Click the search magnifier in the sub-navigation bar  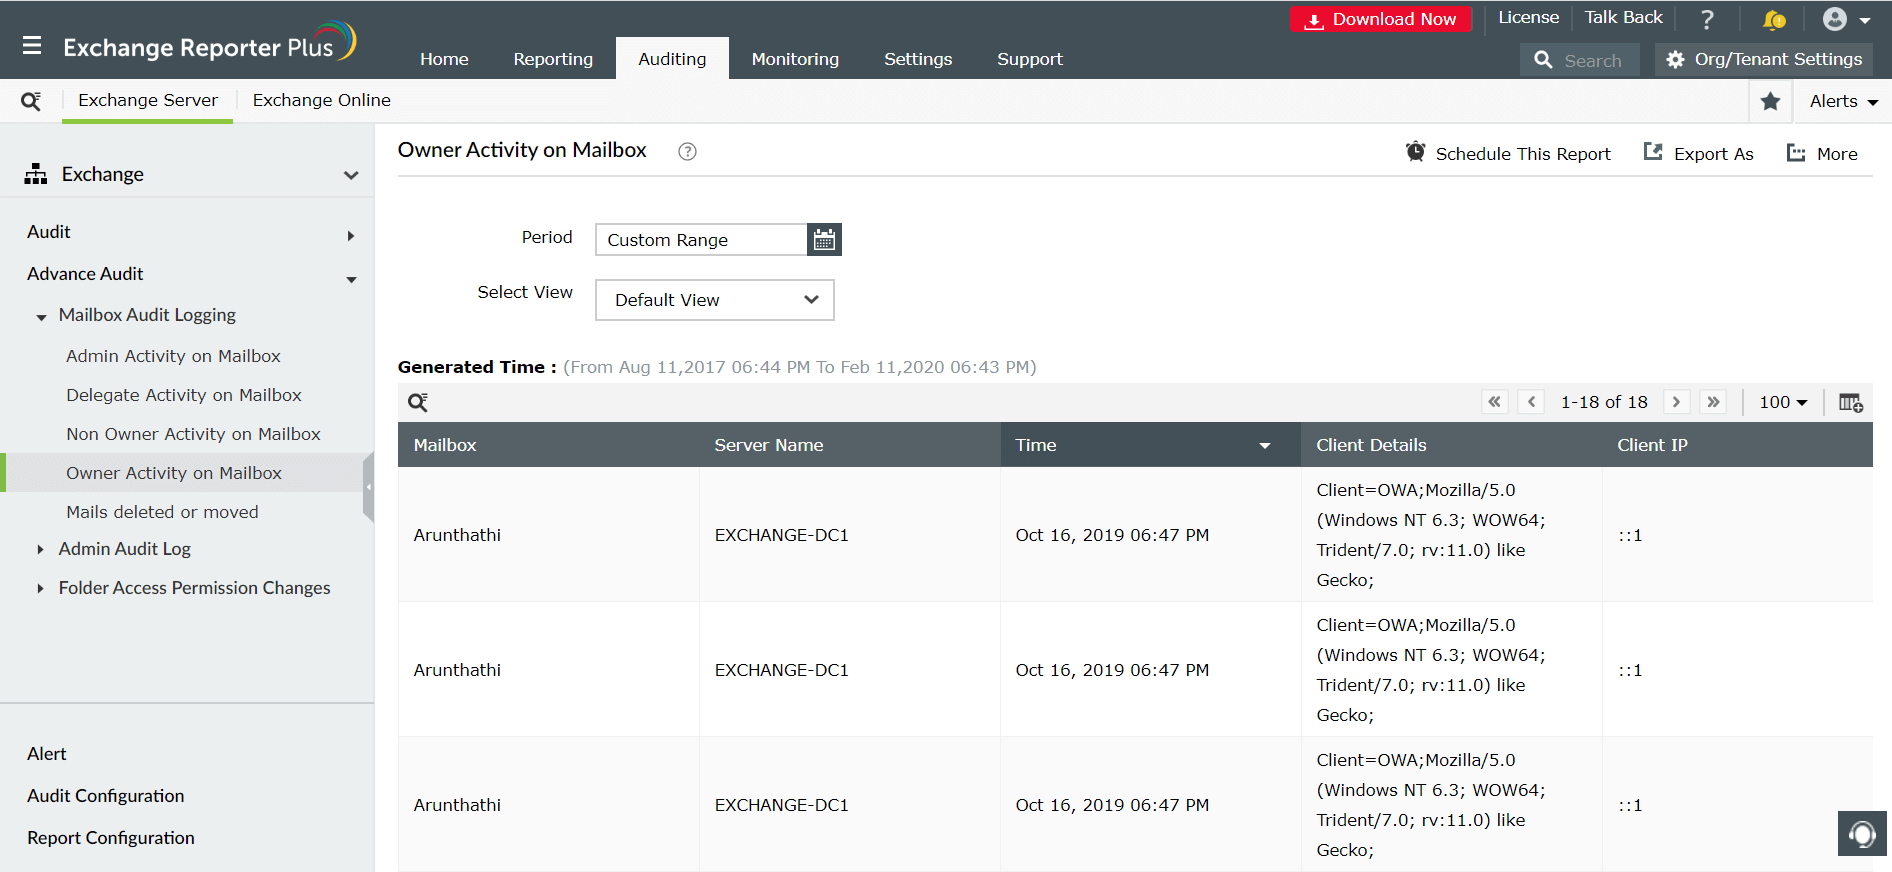click(x=31, y=101)
